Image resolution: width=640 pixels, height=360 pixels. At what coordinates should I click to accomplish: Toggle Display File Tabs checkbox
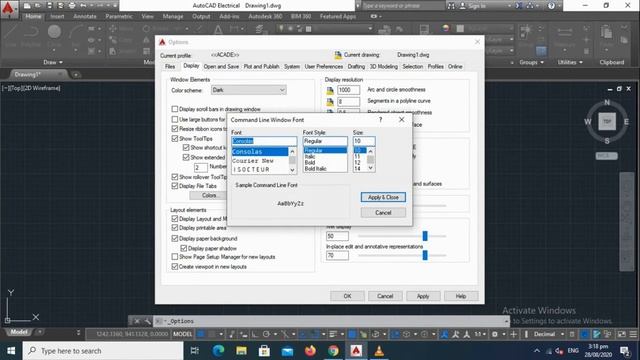(175, 186)
